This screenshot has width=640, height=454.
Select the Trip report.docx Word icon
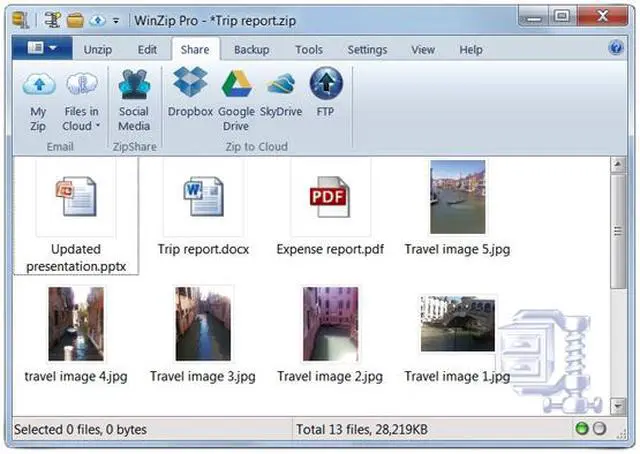tap(203, 196)
